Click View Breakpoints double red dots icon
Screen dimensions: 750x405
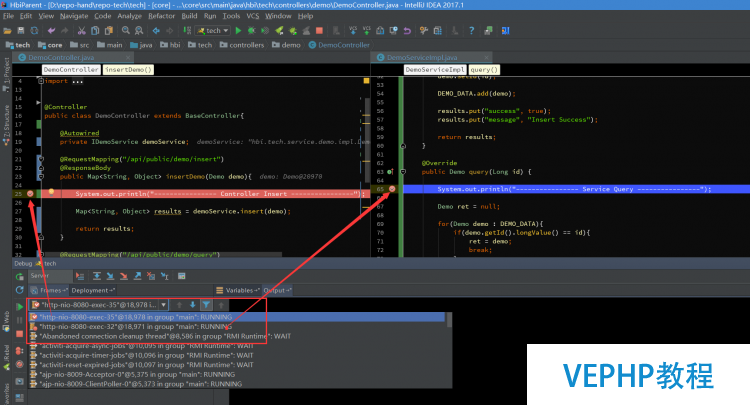click(20, 350)
